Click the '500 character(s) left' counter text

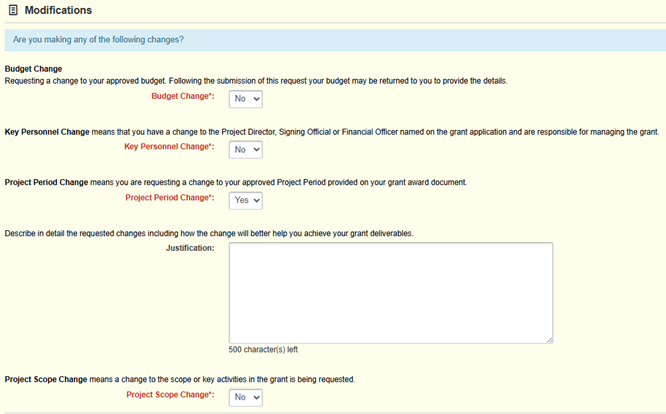pyautogui.click(x=263, y=349)
